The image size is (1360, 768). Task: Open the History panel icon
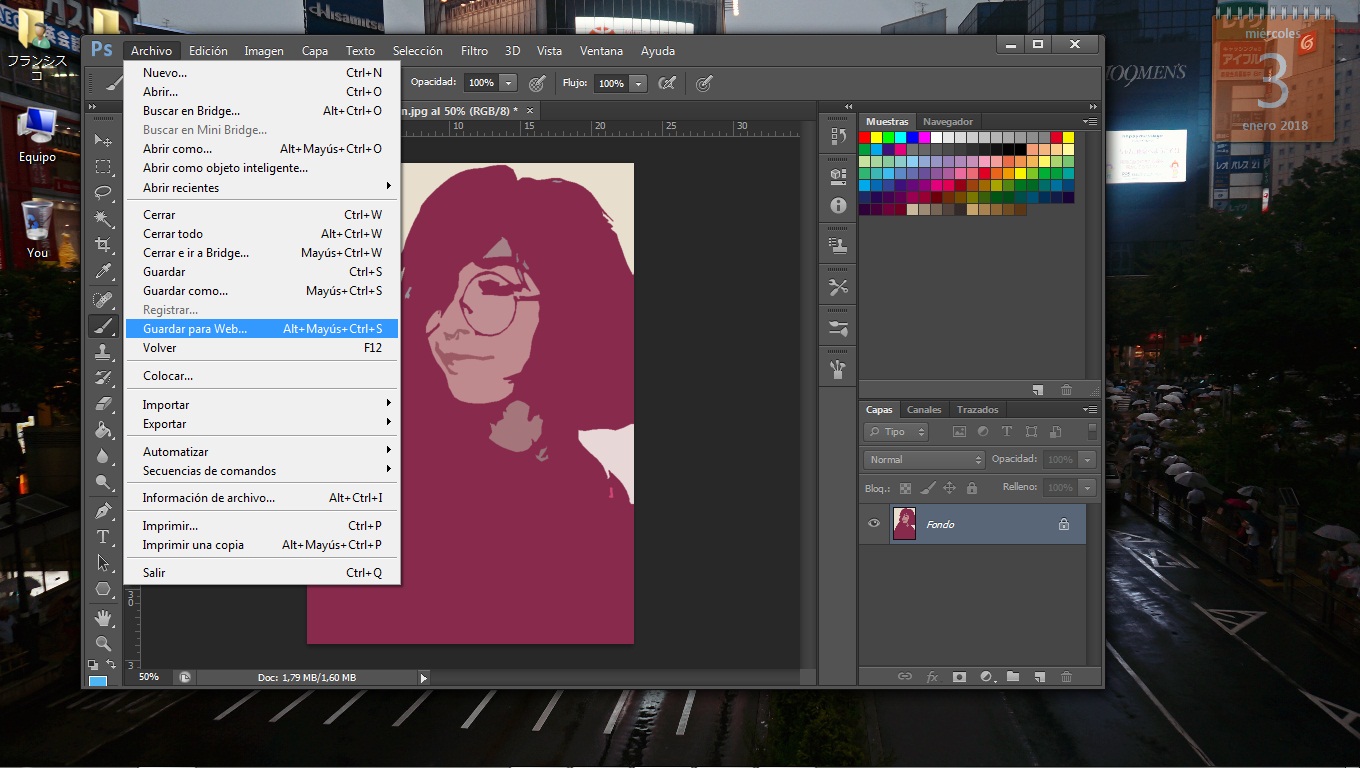pos(838,138)
